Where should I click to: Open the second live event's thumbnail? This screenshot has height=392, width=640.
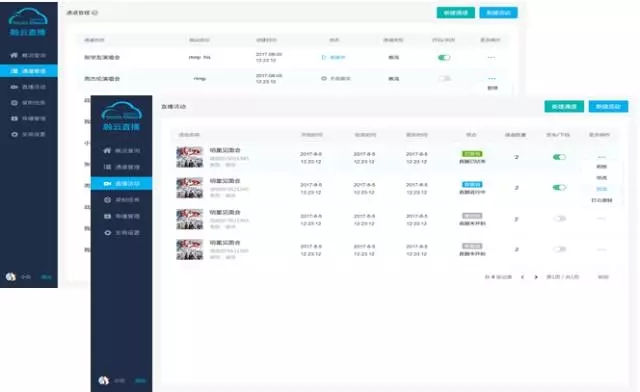pos(189,188)
